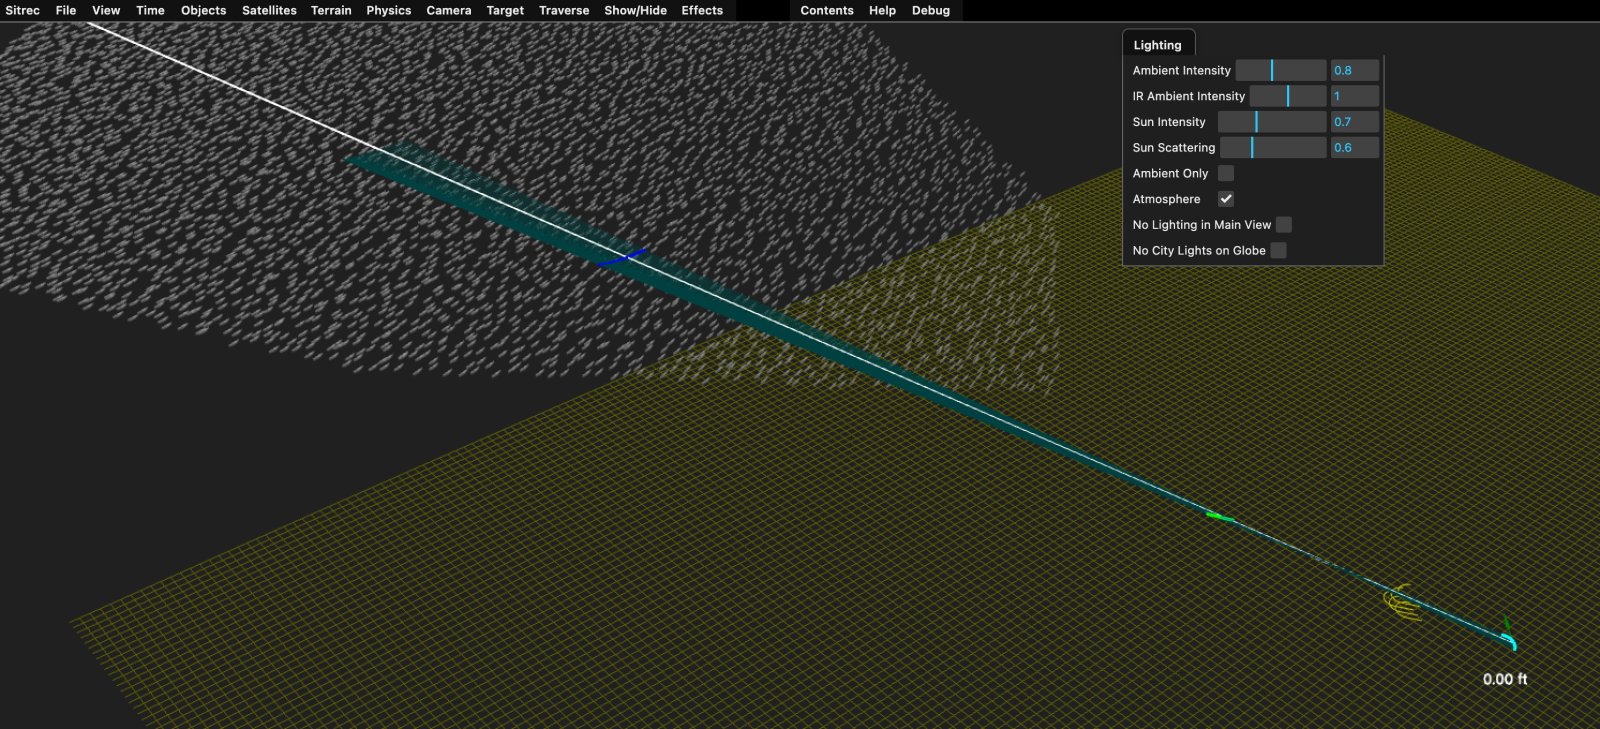Open the Satellites menu
This screenshot has width=1600, height=729.
click(269, 10)
